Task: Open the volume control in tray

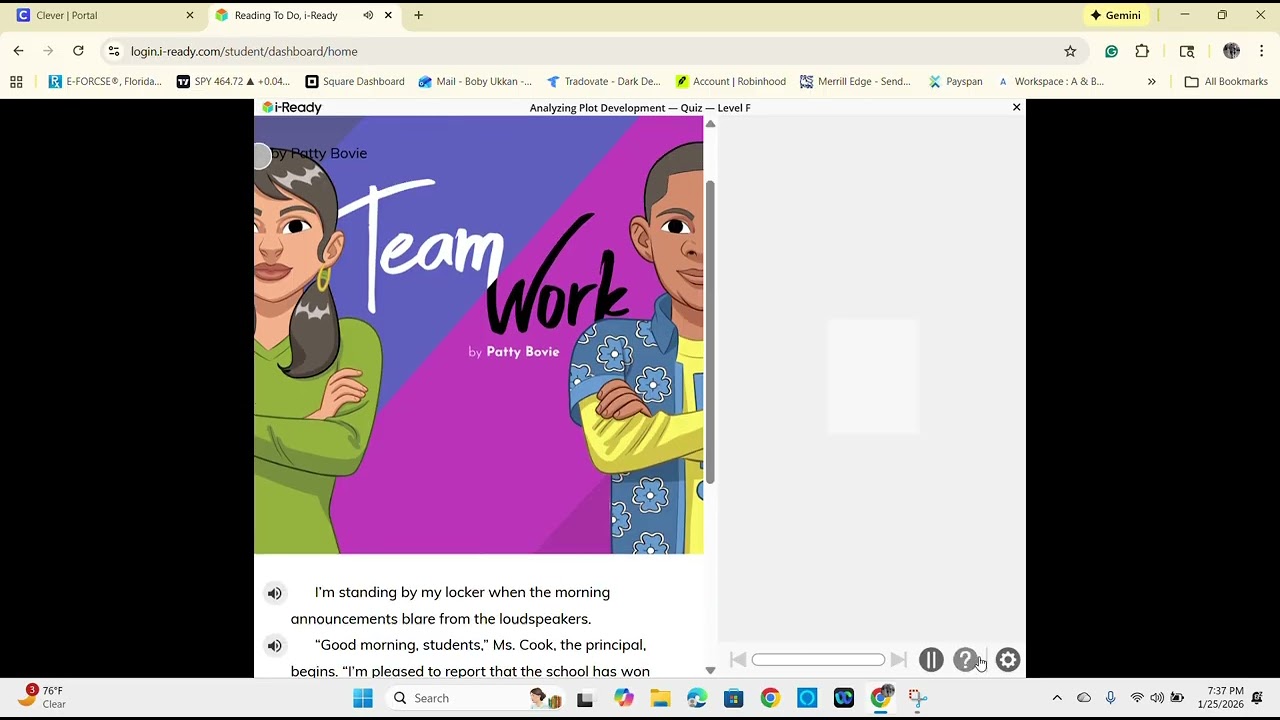Action: (x=1157, y=698)
